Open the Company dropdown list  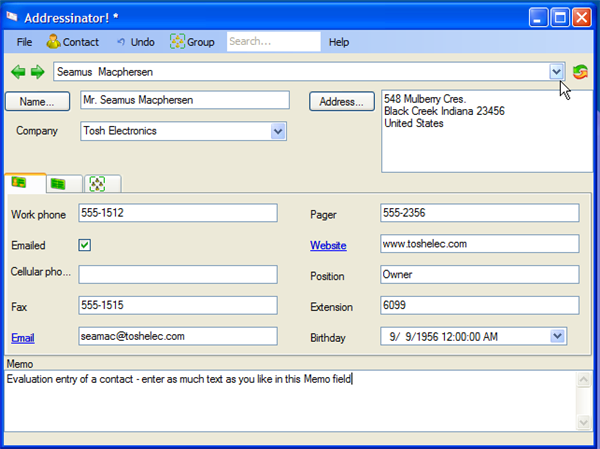[x=278, y=131]
